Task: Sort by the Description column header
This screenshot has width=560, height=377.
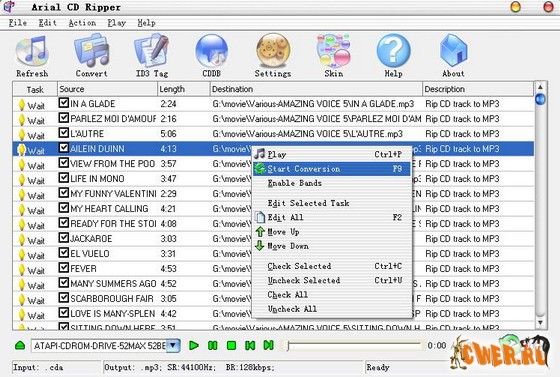Action: (x=478, y=89)
